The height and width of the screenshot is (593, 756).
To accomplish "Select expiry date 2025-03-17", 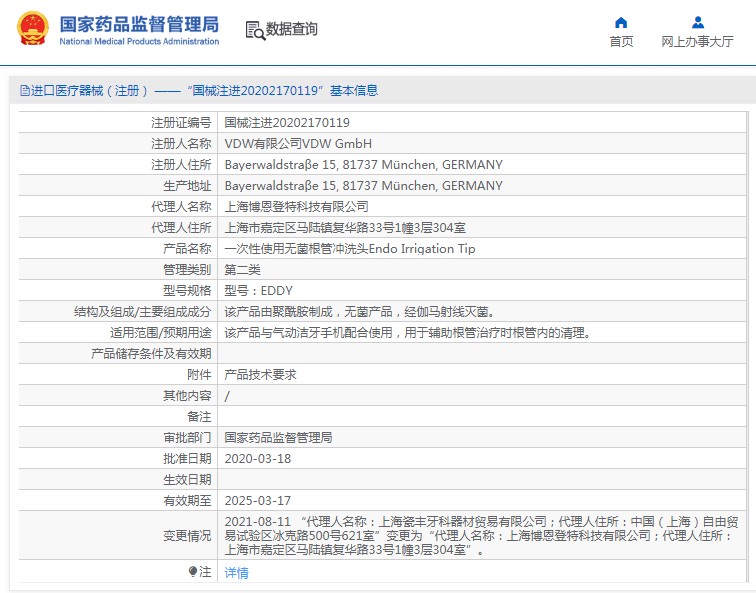I will (x=258, y=500).
